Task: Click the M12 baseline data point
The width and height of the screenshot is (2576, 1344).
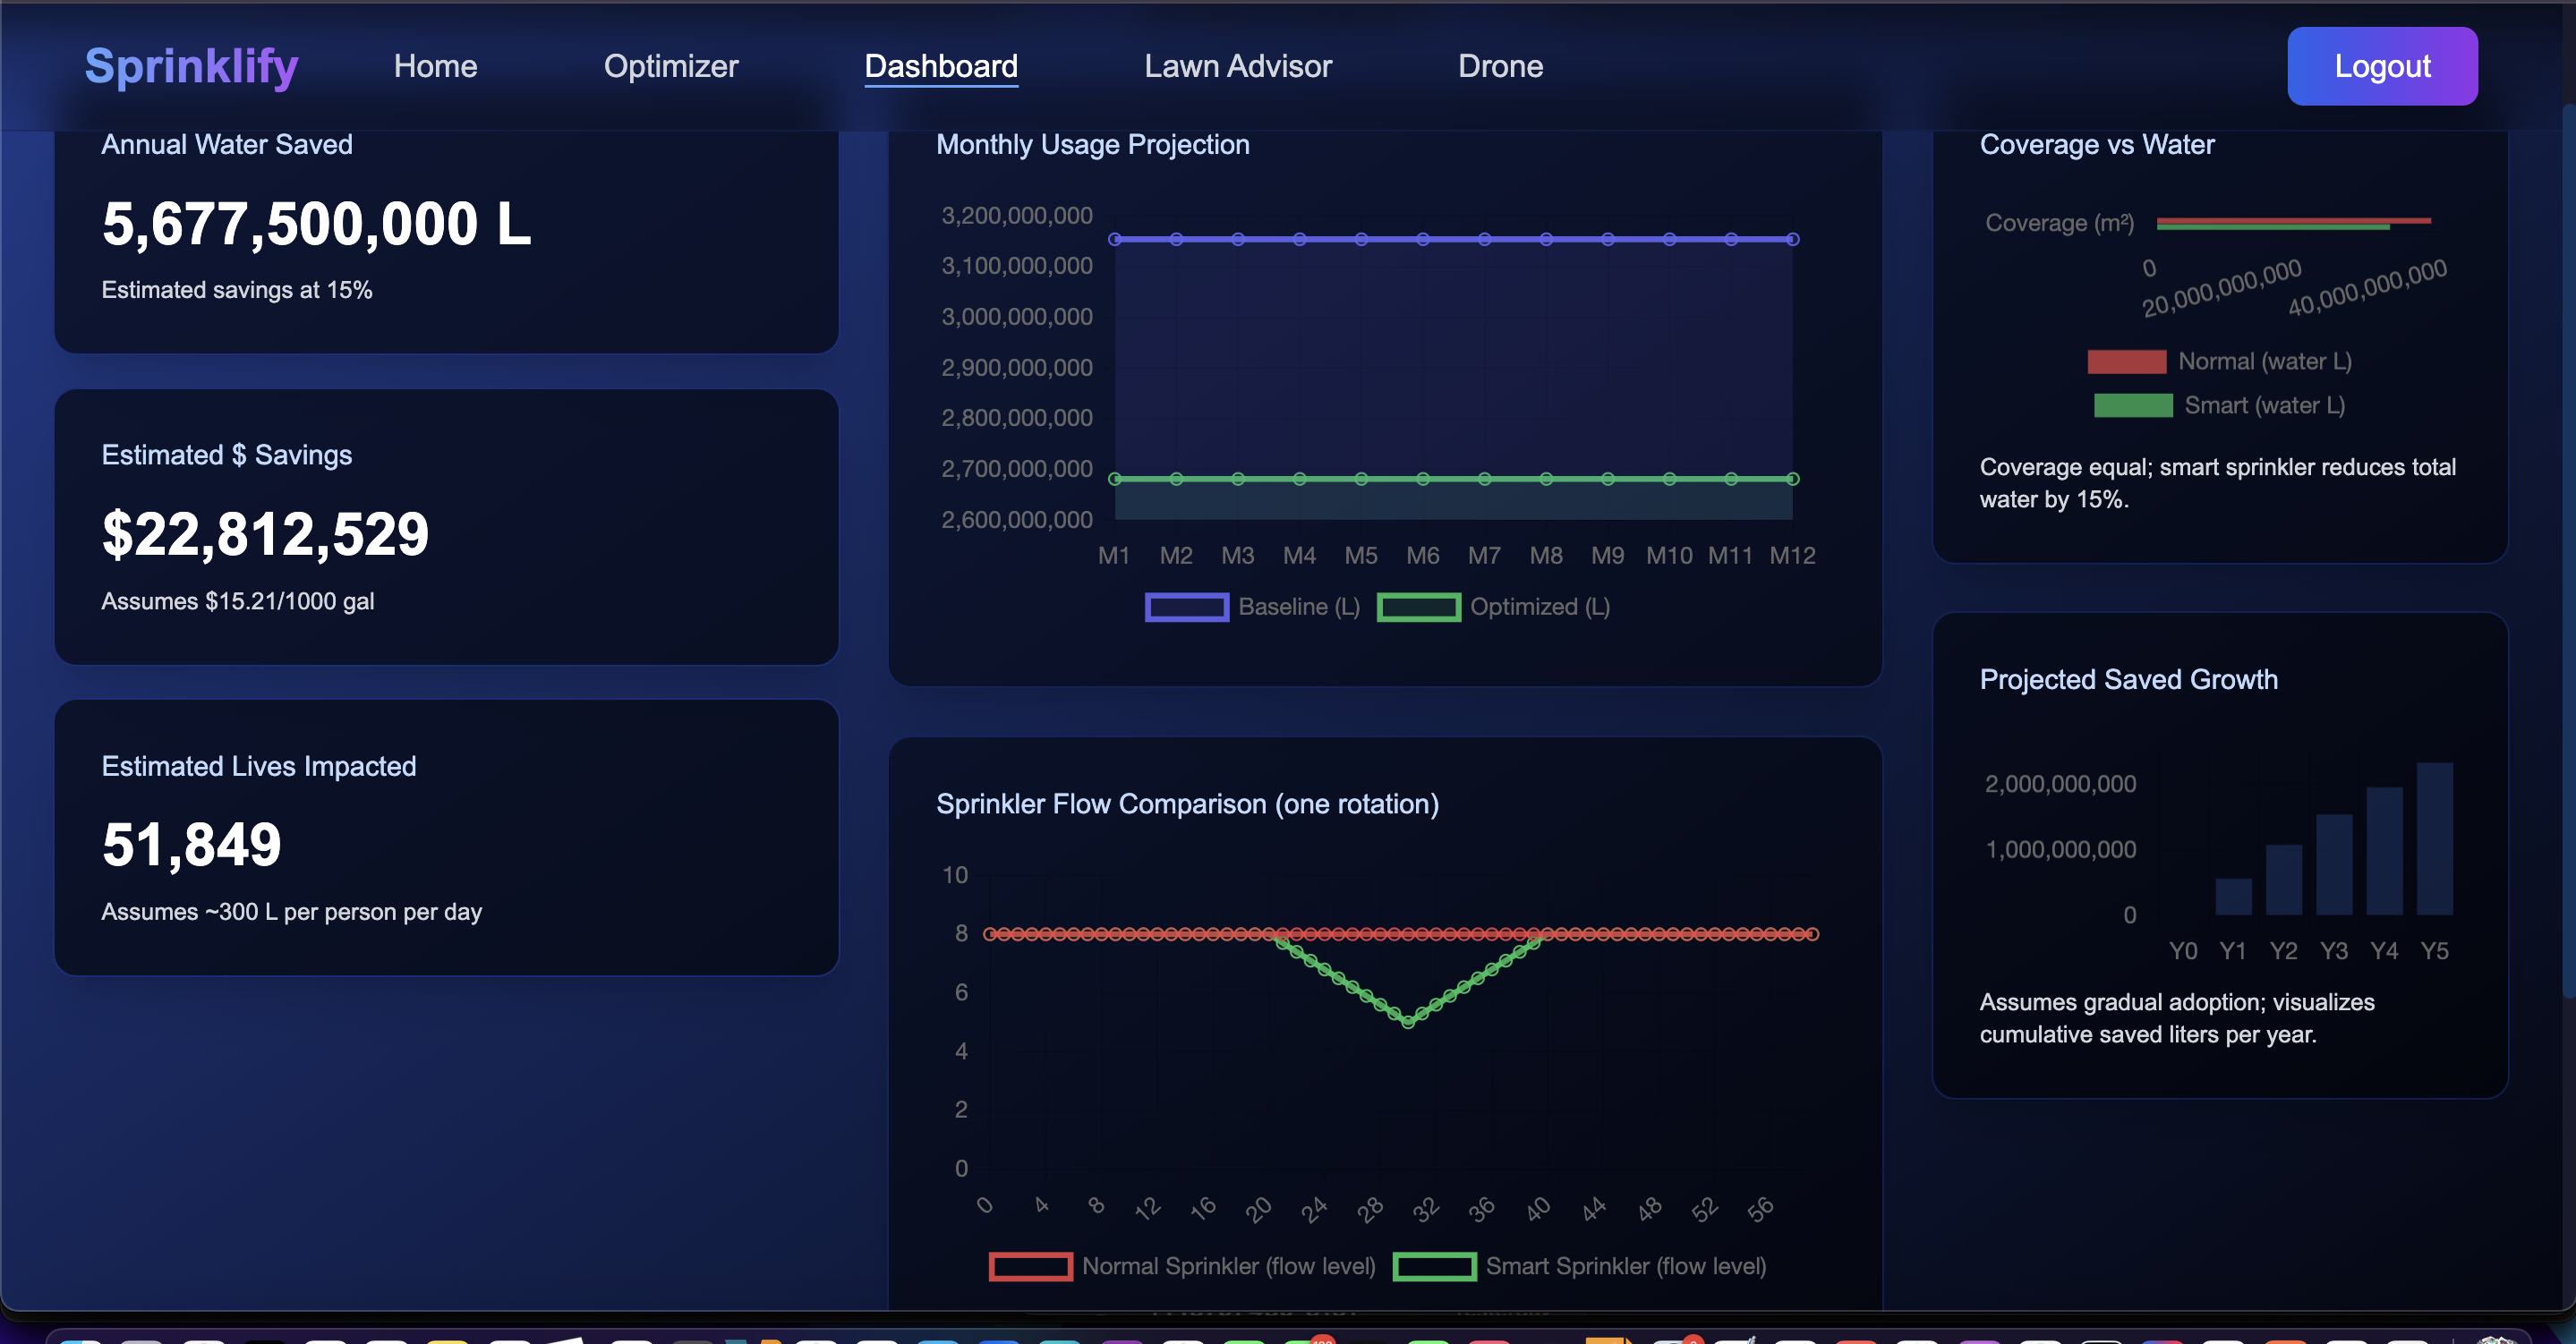Action: (x=1792, y=239)
